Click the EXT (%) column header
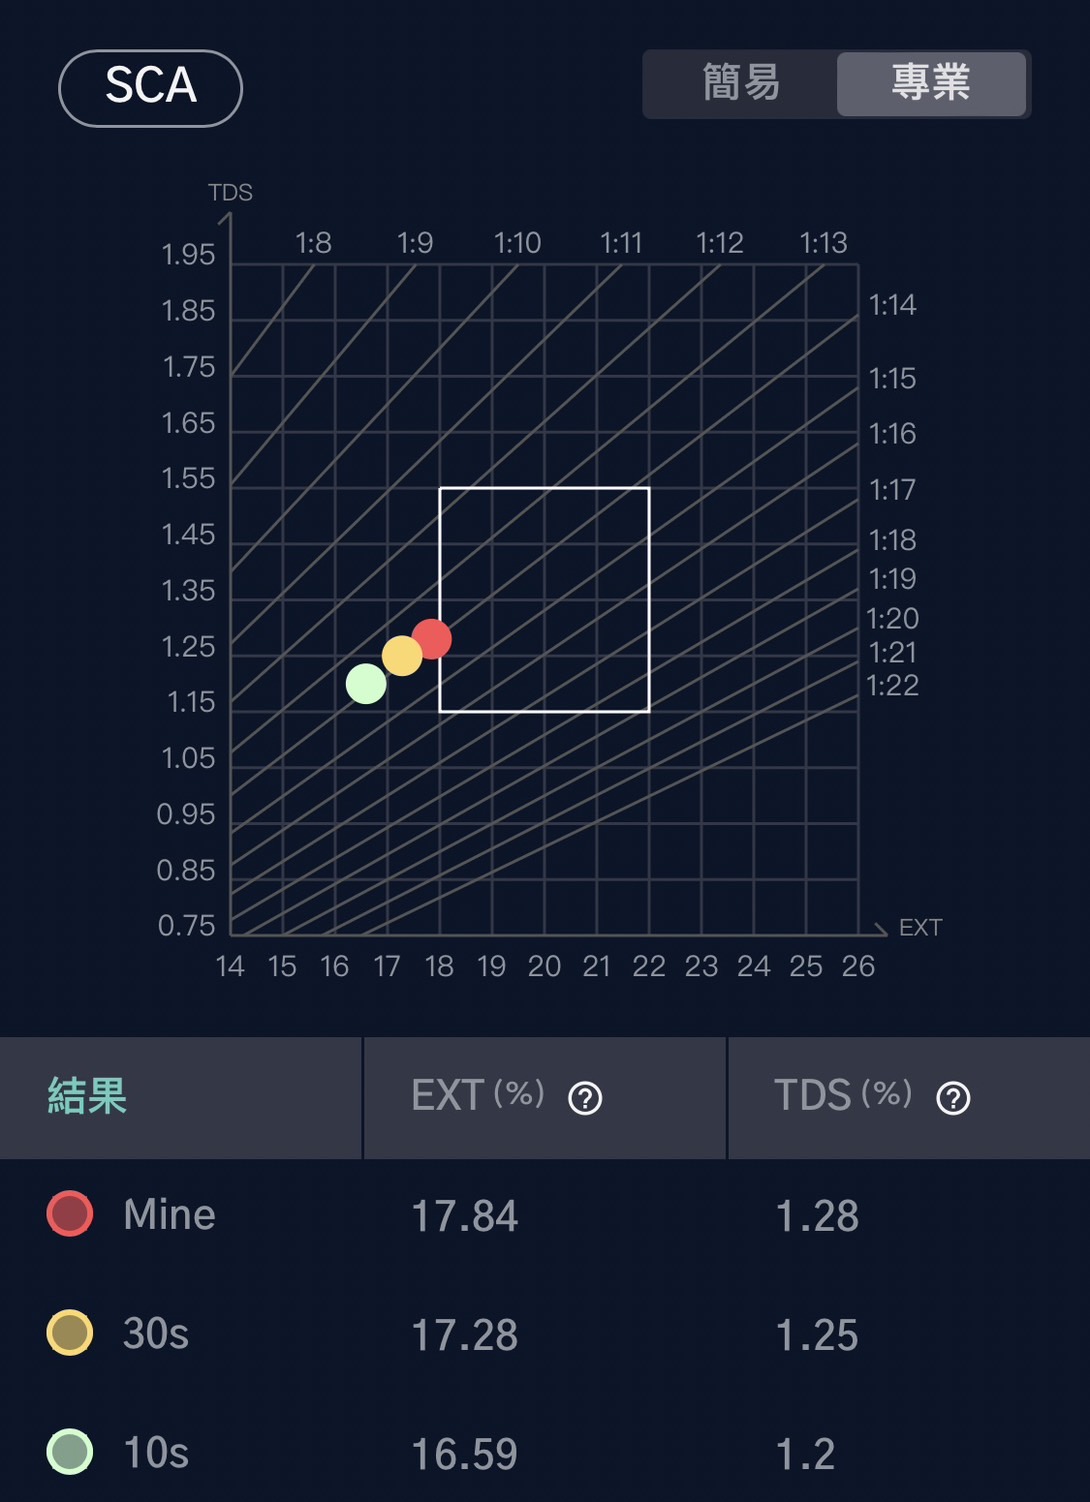Viewport: 1090px width, 1502px height. (x=478, y=1096)
